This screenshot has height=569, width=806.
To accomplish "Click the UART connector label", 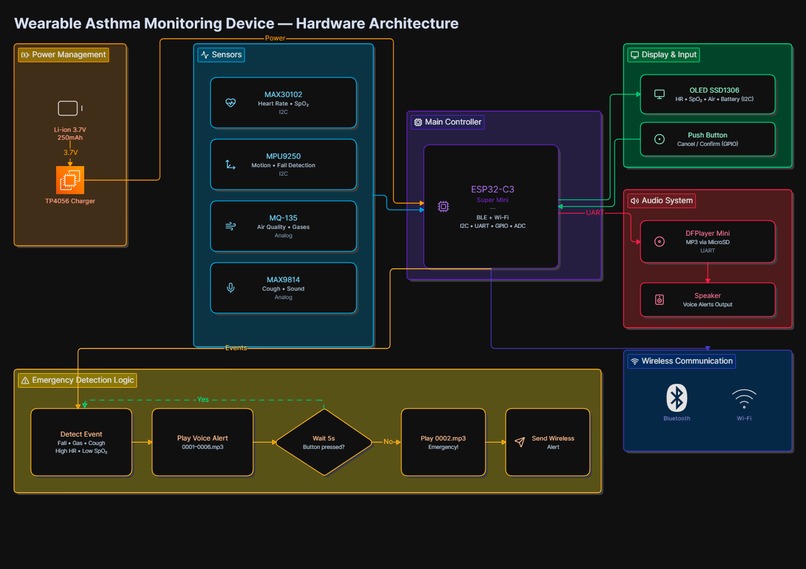I will point(595,213).
